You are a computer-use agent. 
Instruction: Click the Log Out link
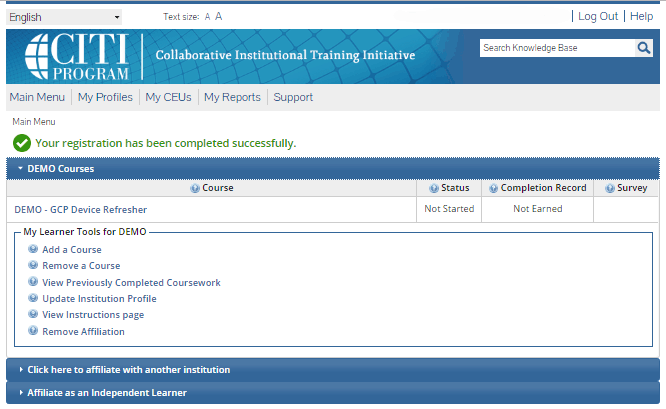tap(598, 17)
